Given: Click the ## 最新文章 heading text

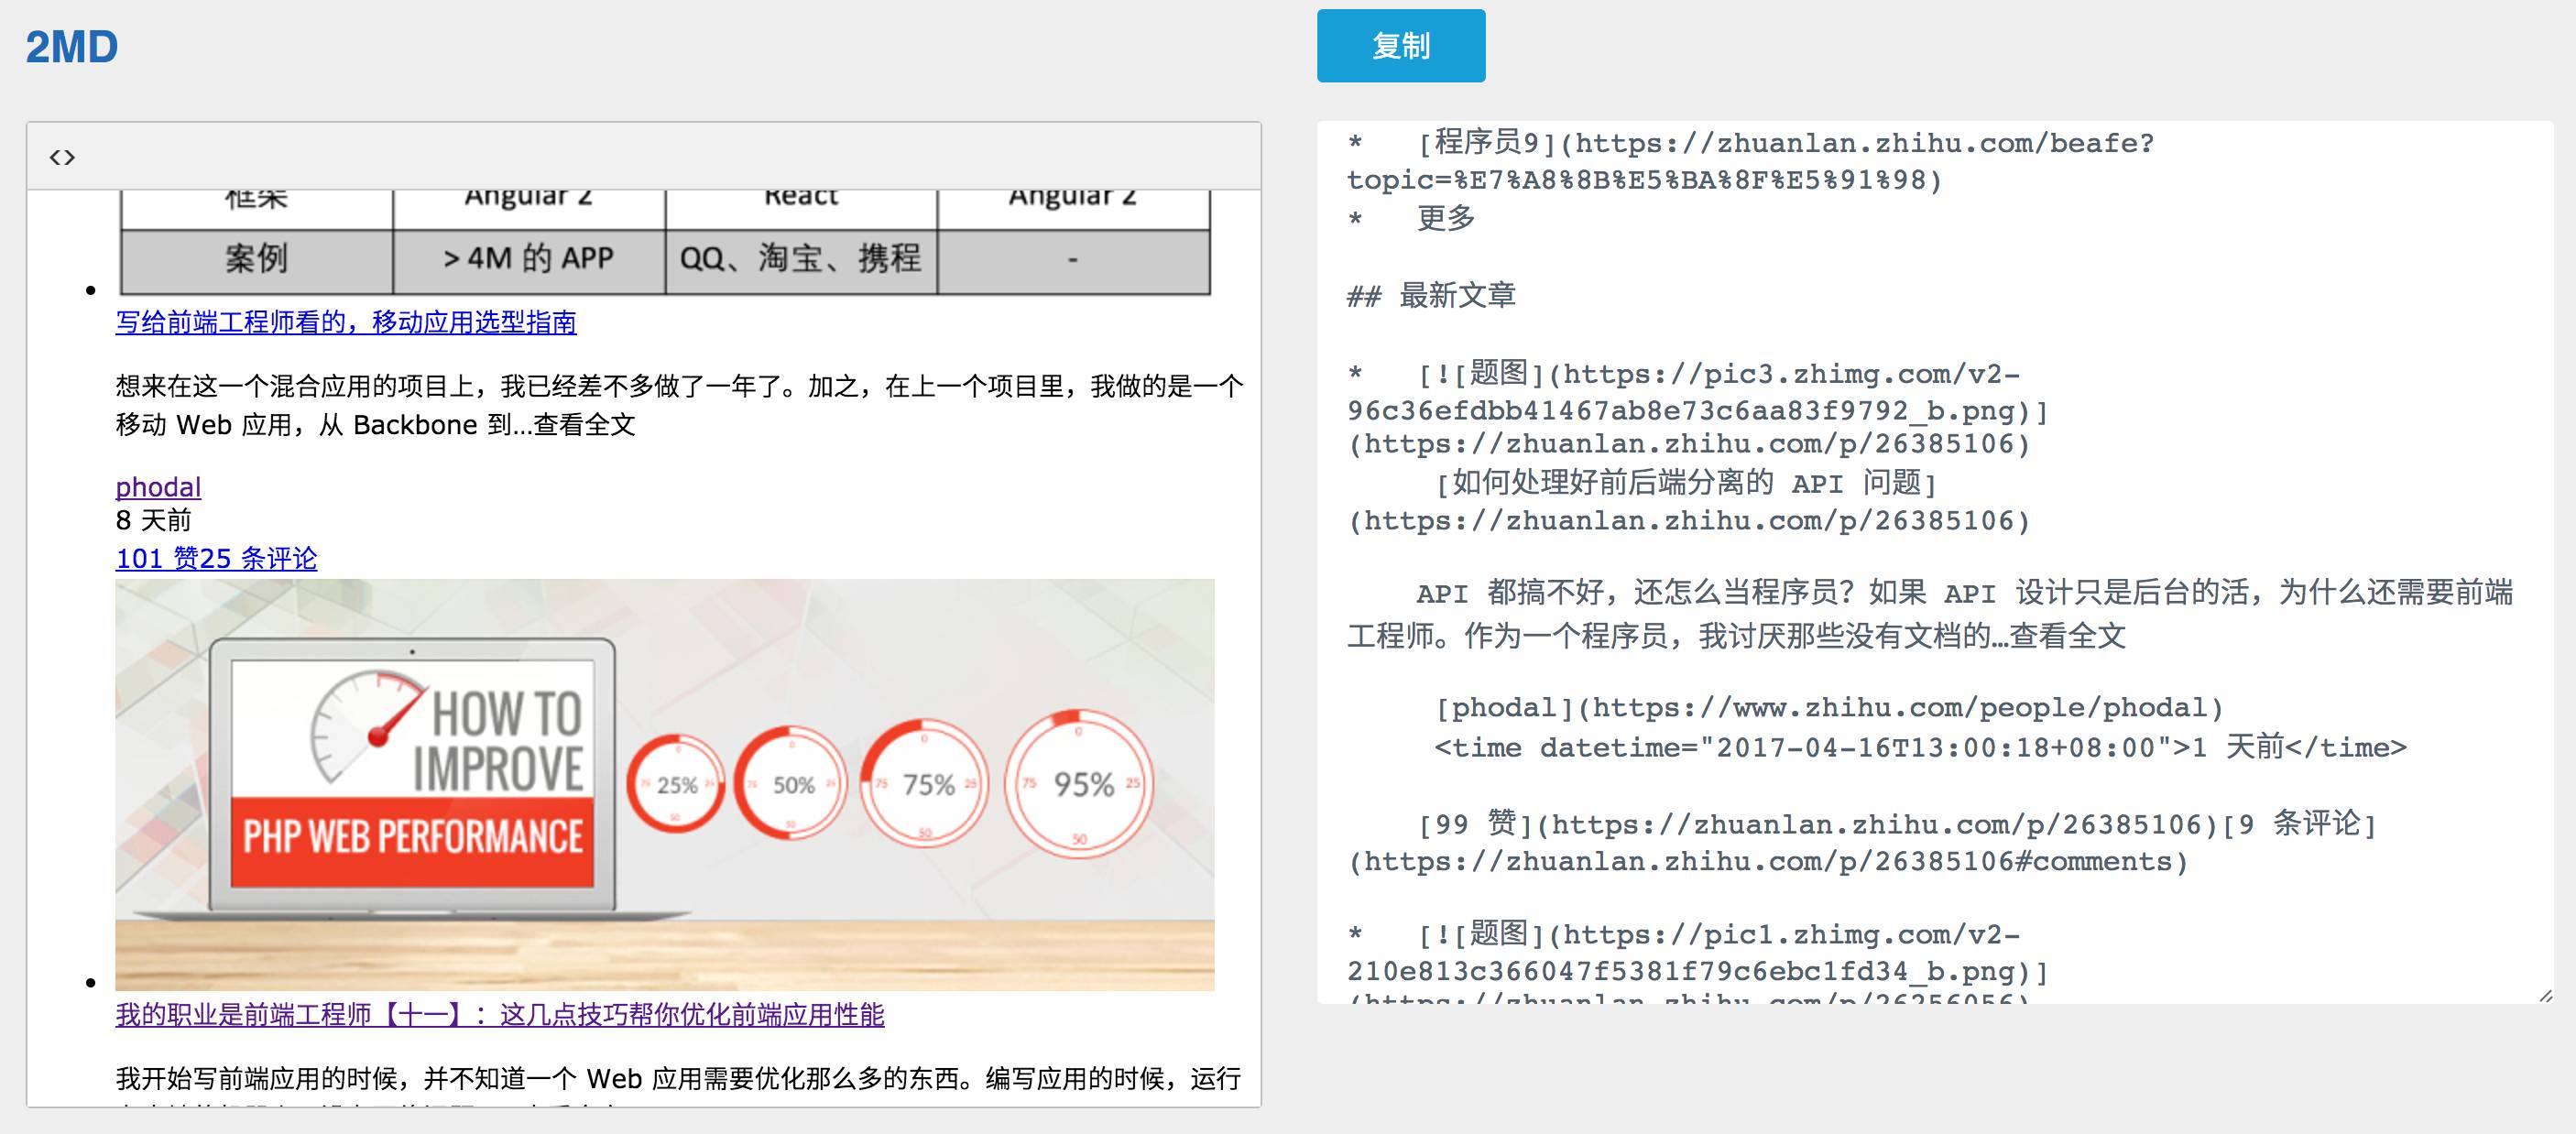Looking at the screenshot, I should pos(1431,296).
